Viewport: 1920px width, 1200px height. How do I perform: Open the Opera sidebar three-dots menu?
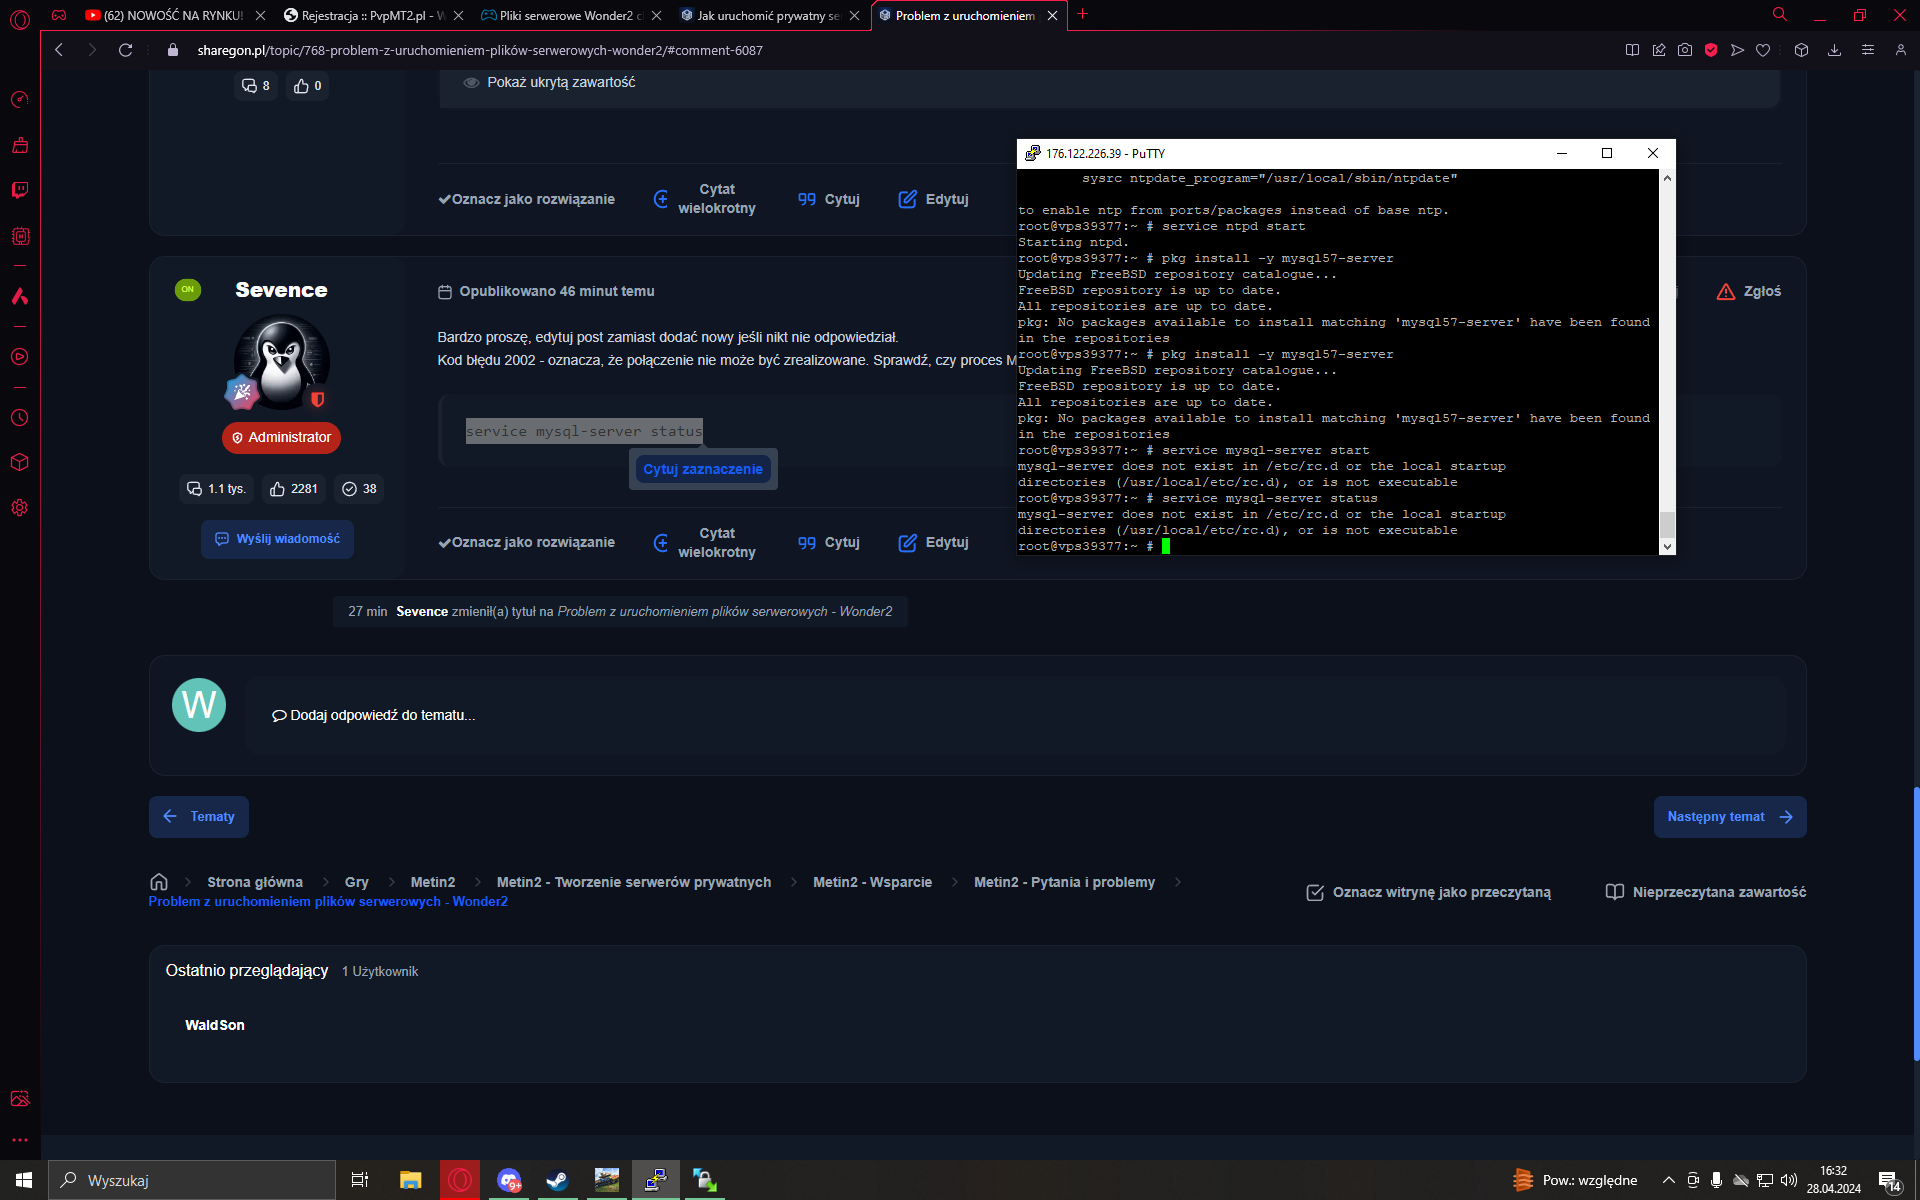pos(20,1140)
